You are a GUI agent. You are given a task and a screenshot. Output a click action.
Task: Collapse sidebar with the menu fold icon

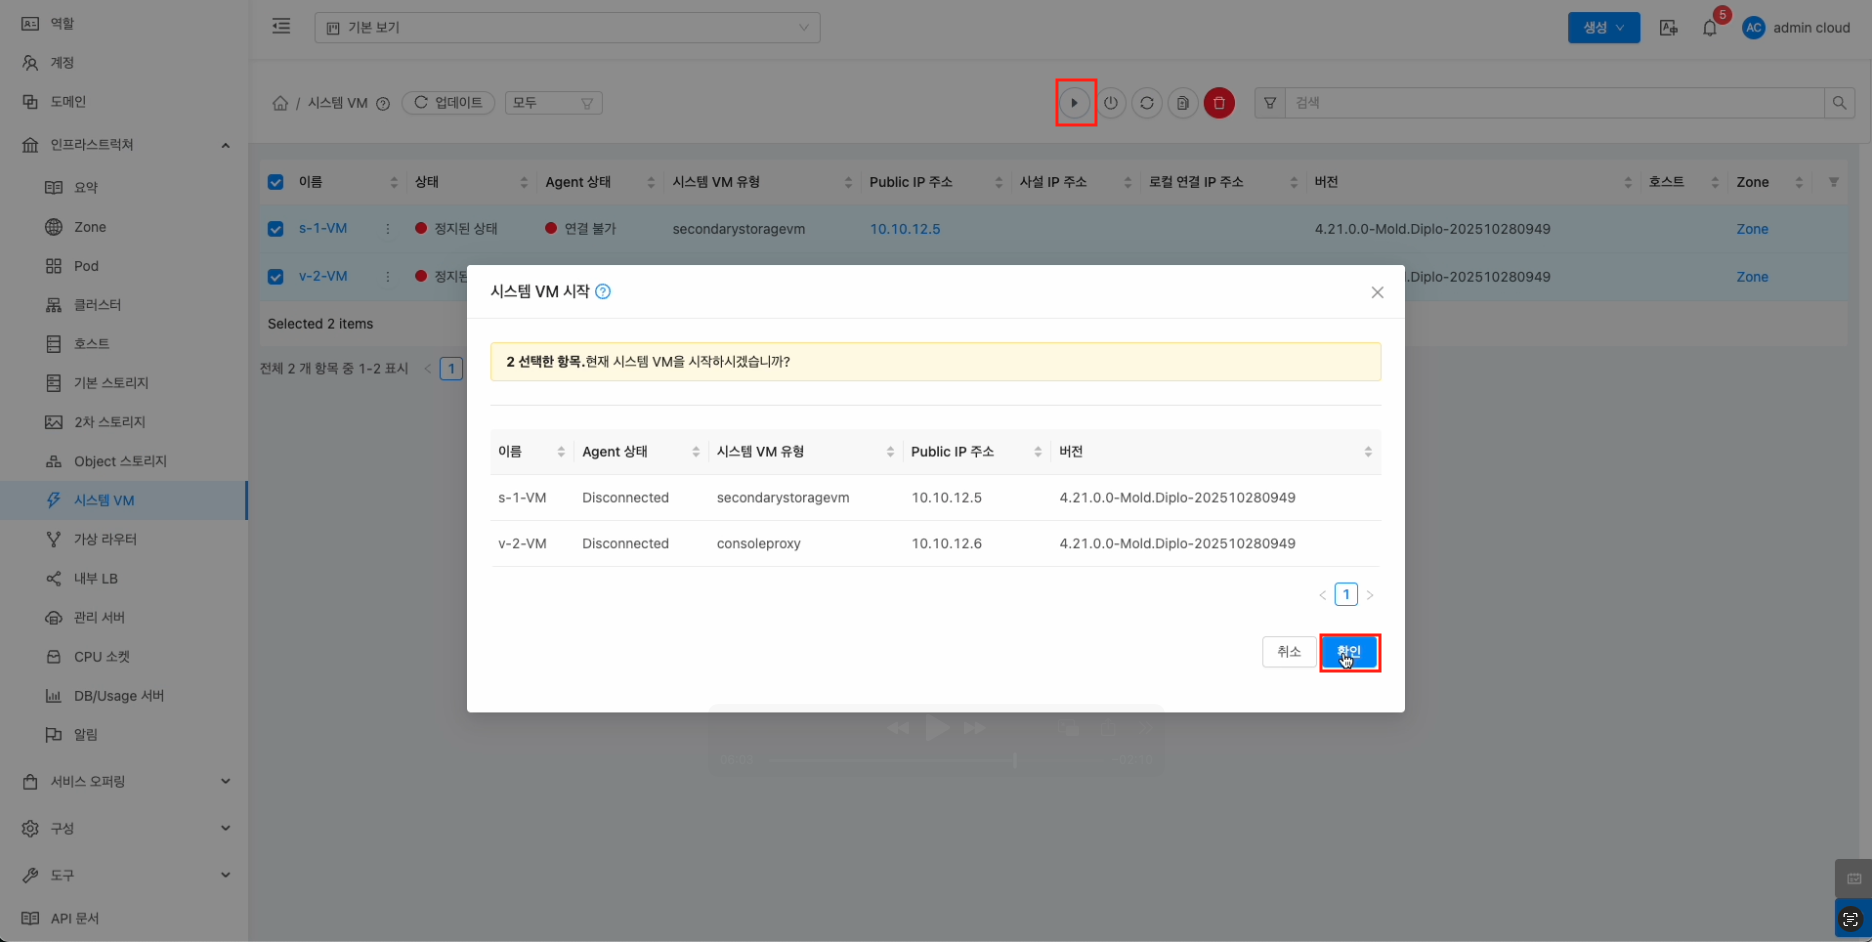(x=281, y=27)
